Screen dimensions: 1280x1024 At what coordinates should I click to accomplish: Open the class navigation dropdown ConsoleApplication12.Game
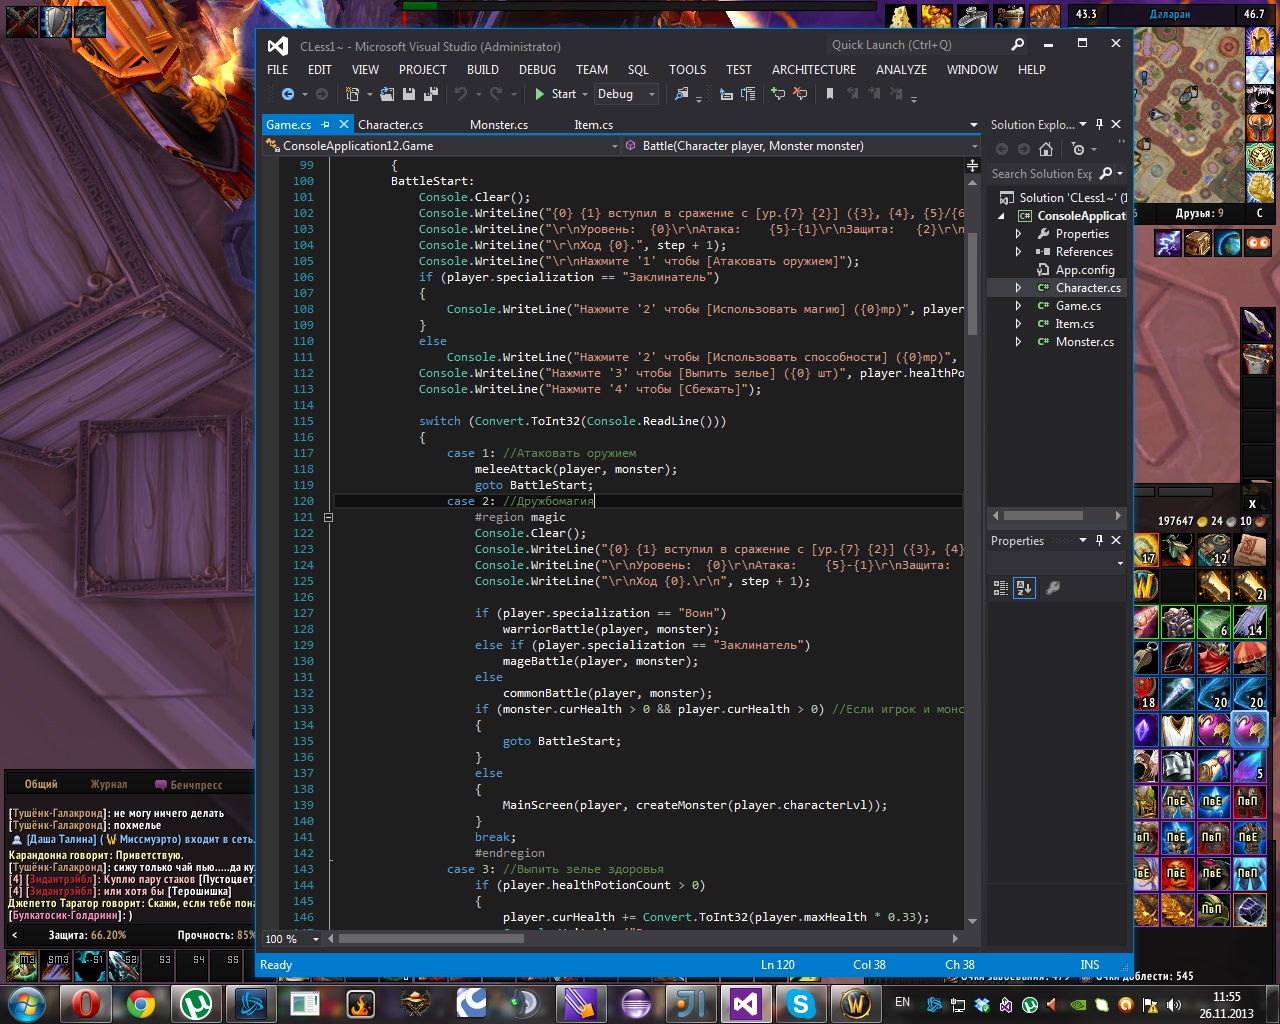[442, 146]
